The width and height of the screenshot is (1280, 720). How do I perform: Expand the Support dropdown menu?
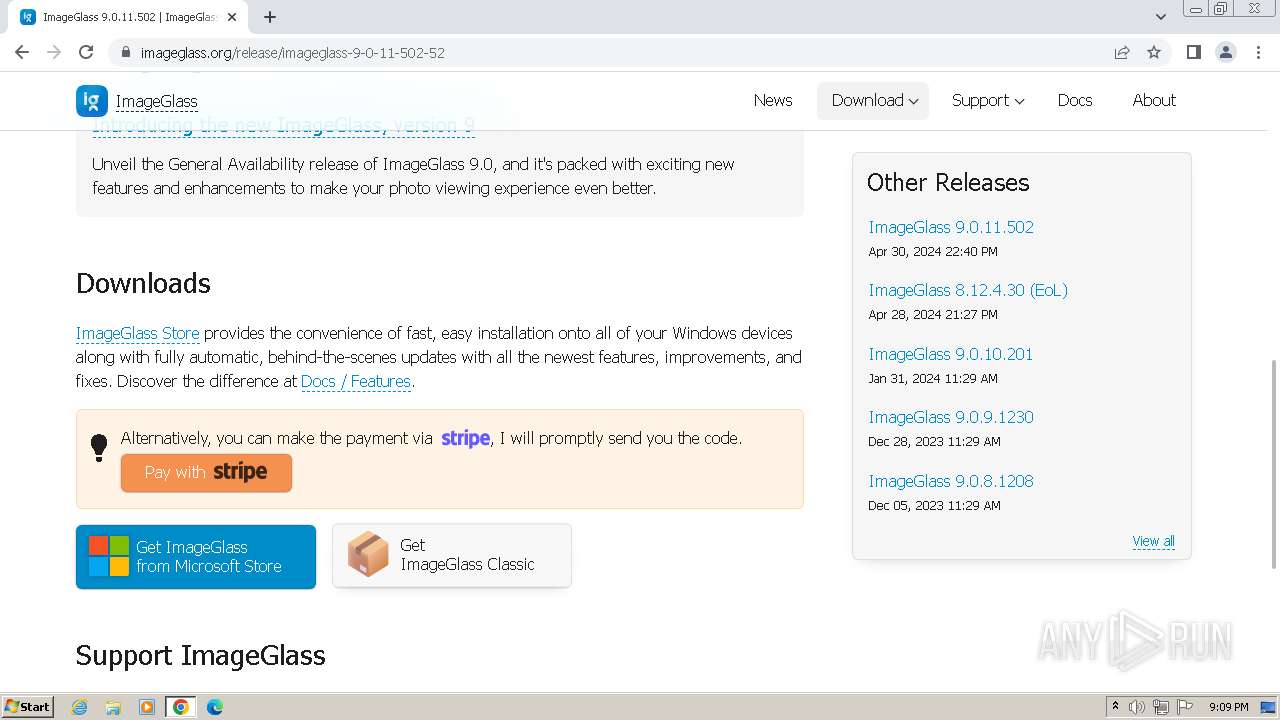click(988, 100)
